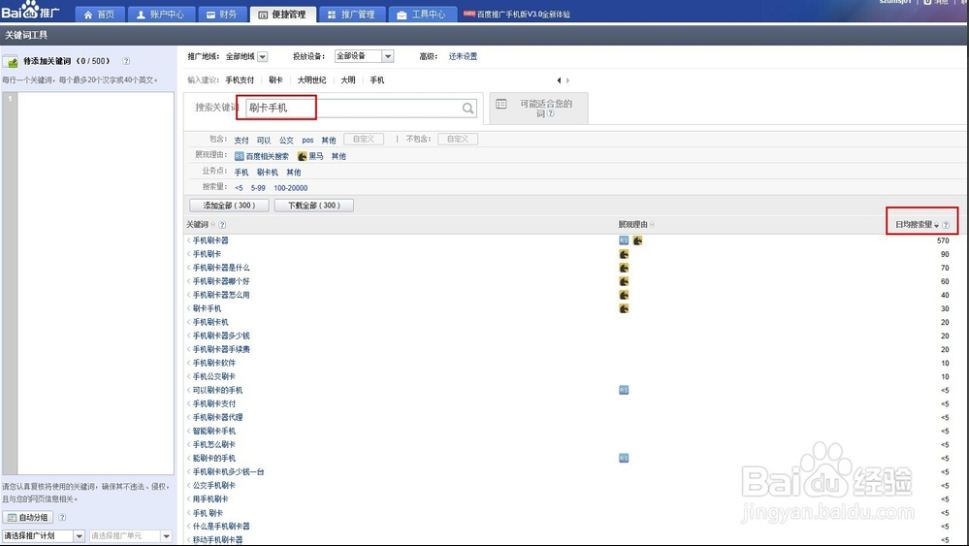
Task: Select 便捷管理 tab
Action: point(283,14)
